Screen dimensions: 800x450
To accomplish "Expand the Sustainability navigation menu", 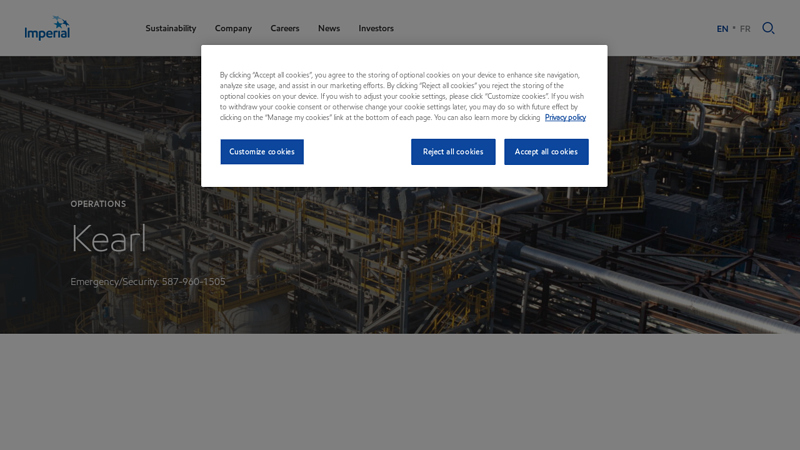I will [171, 29].
